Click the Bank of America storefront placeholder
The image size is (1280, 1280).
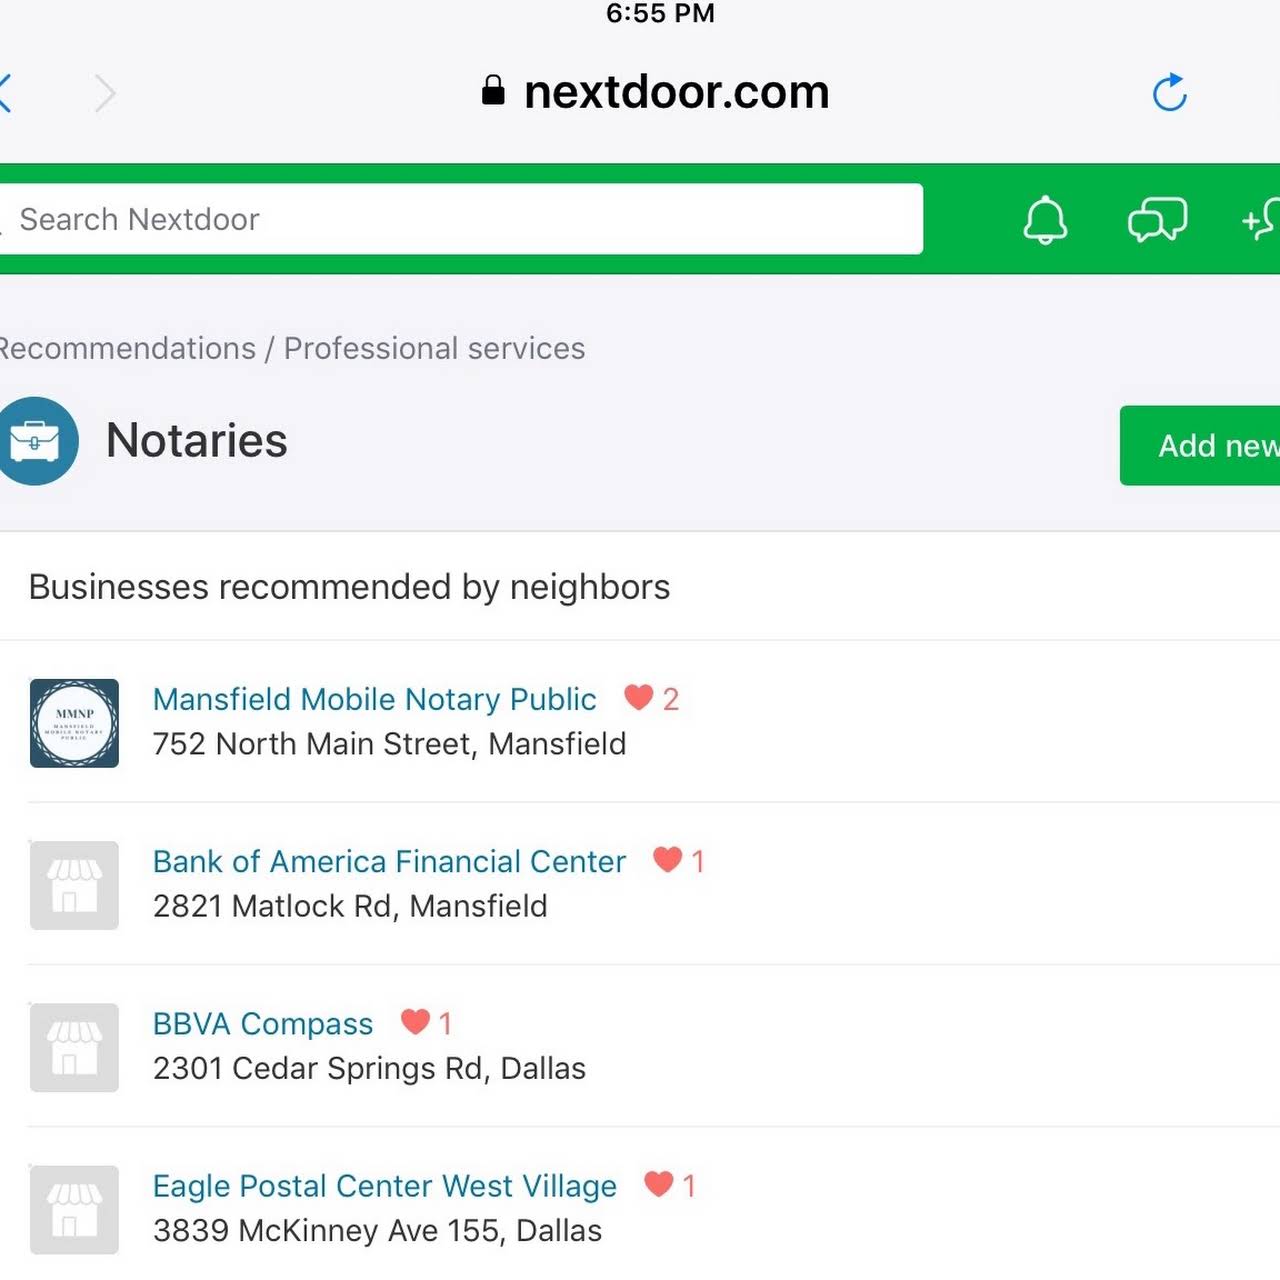tap(74, 885)
